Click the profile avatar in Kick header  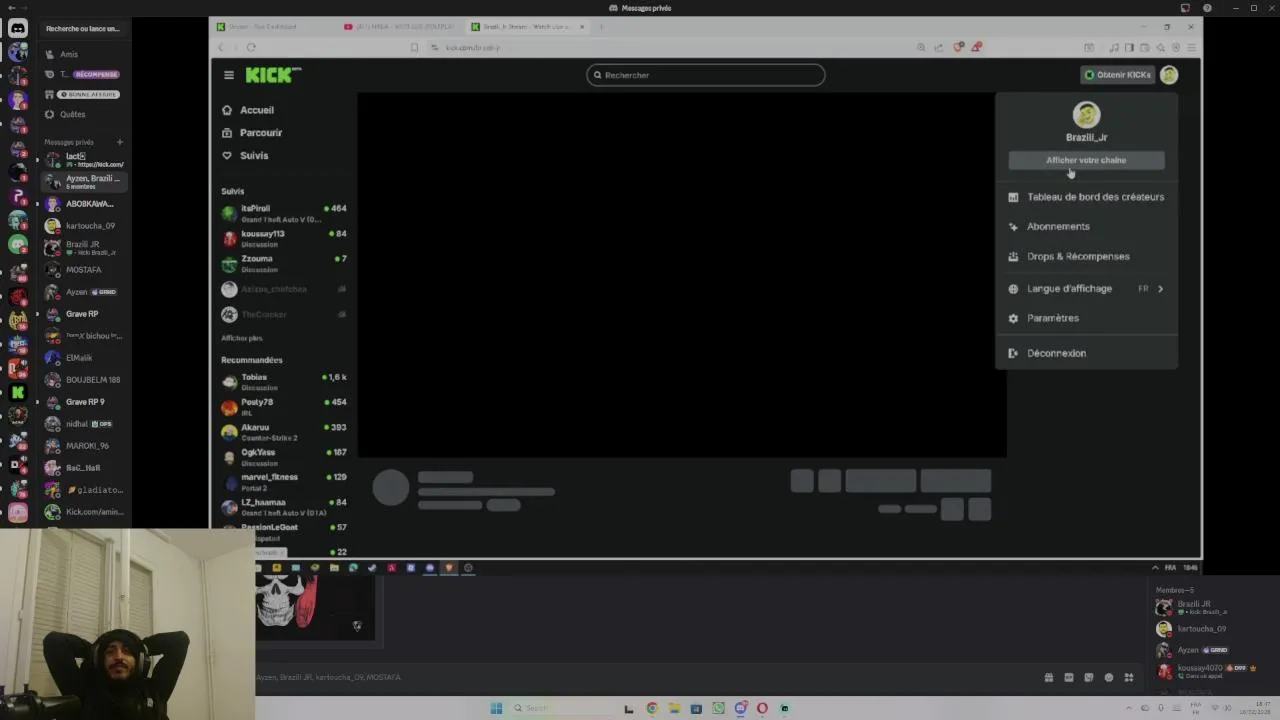[x=1169, y=75]
